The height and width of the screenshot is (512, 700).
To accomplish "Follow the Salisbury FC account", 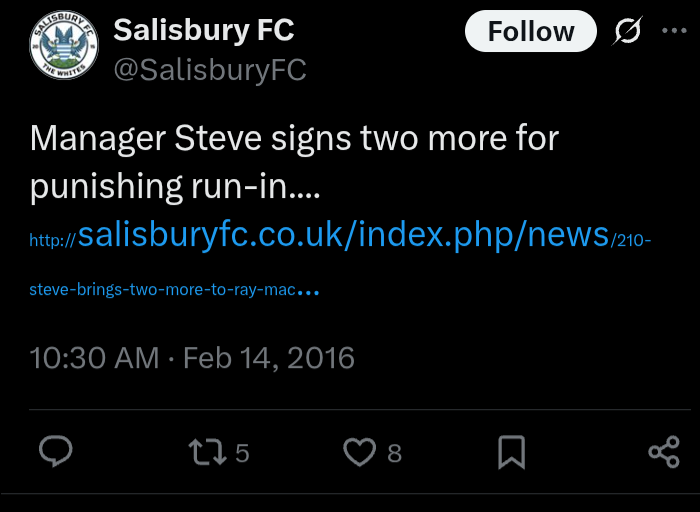I will [530, 32].
